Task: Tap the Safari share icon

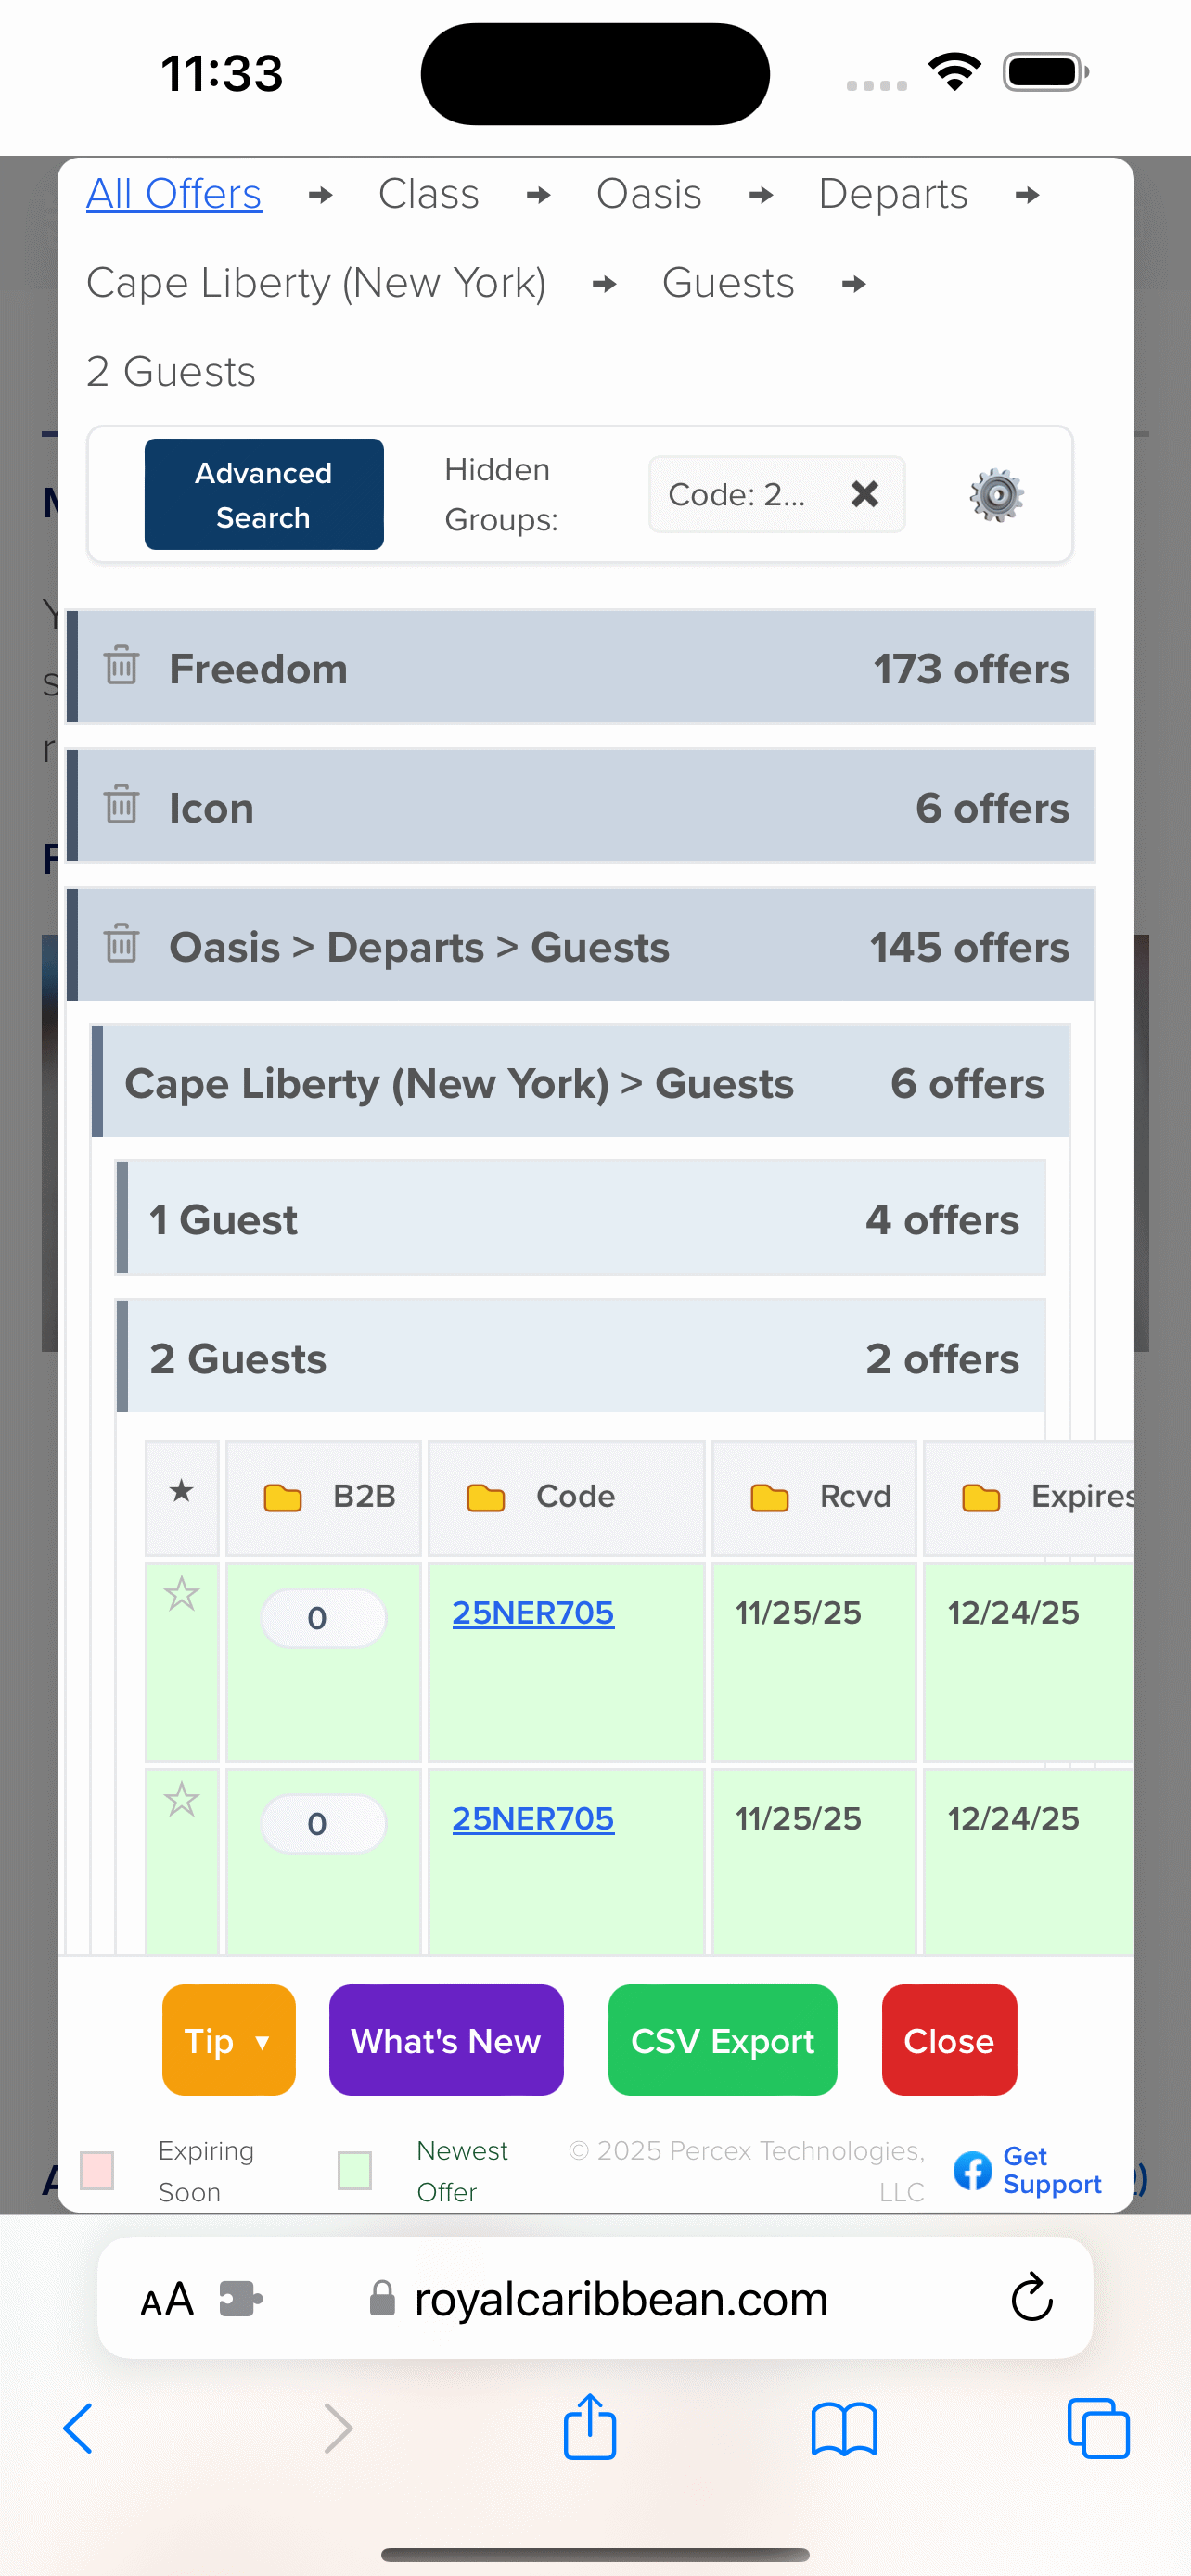Action: pos(590,2427)
